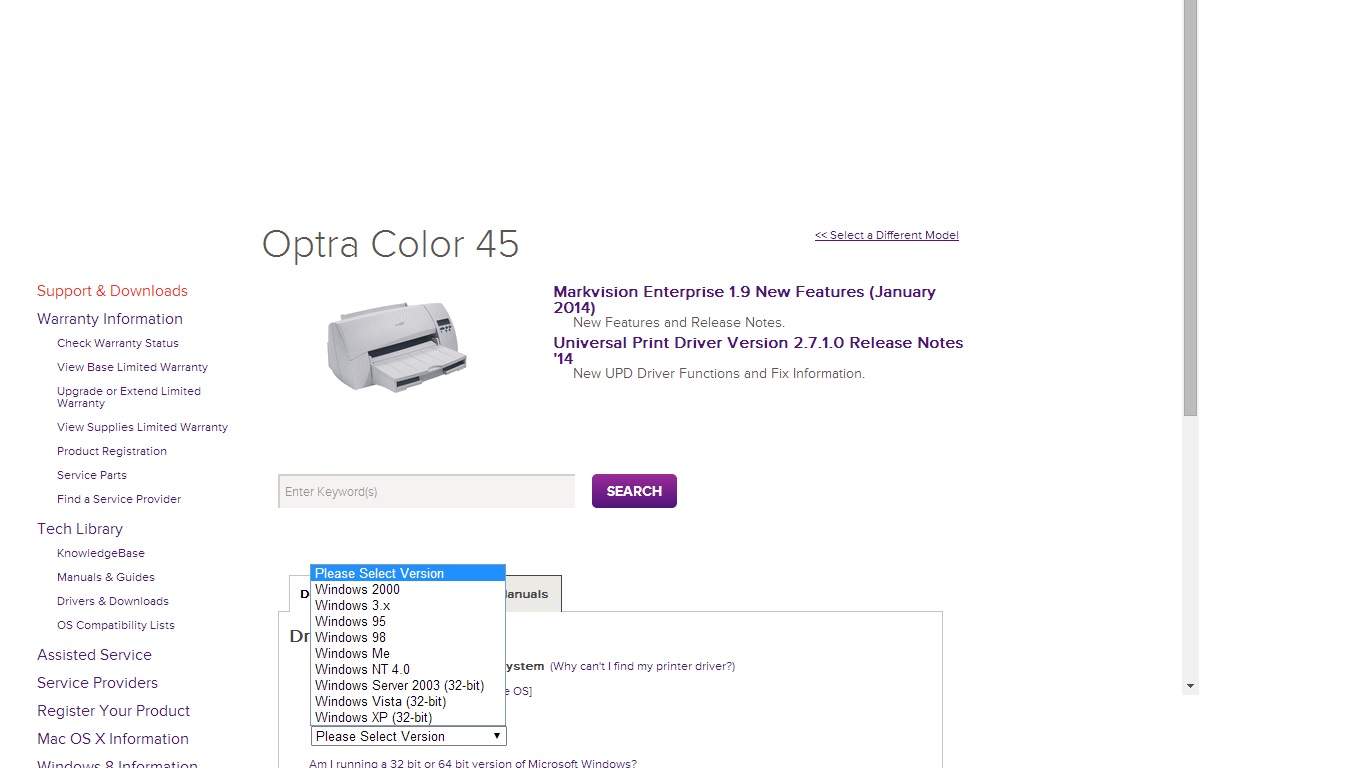Image resolution: width=1366 pixels, height=768 pixels.
Task: Open Markvision Enterprise 1.9 New Features link
Action: point(744,299)
